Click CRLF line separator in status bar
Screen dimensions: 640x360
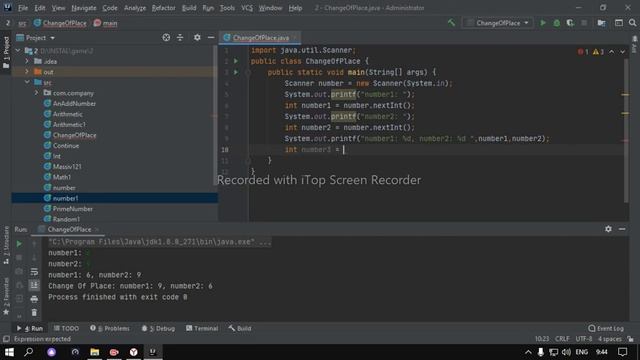coord(562,339)
